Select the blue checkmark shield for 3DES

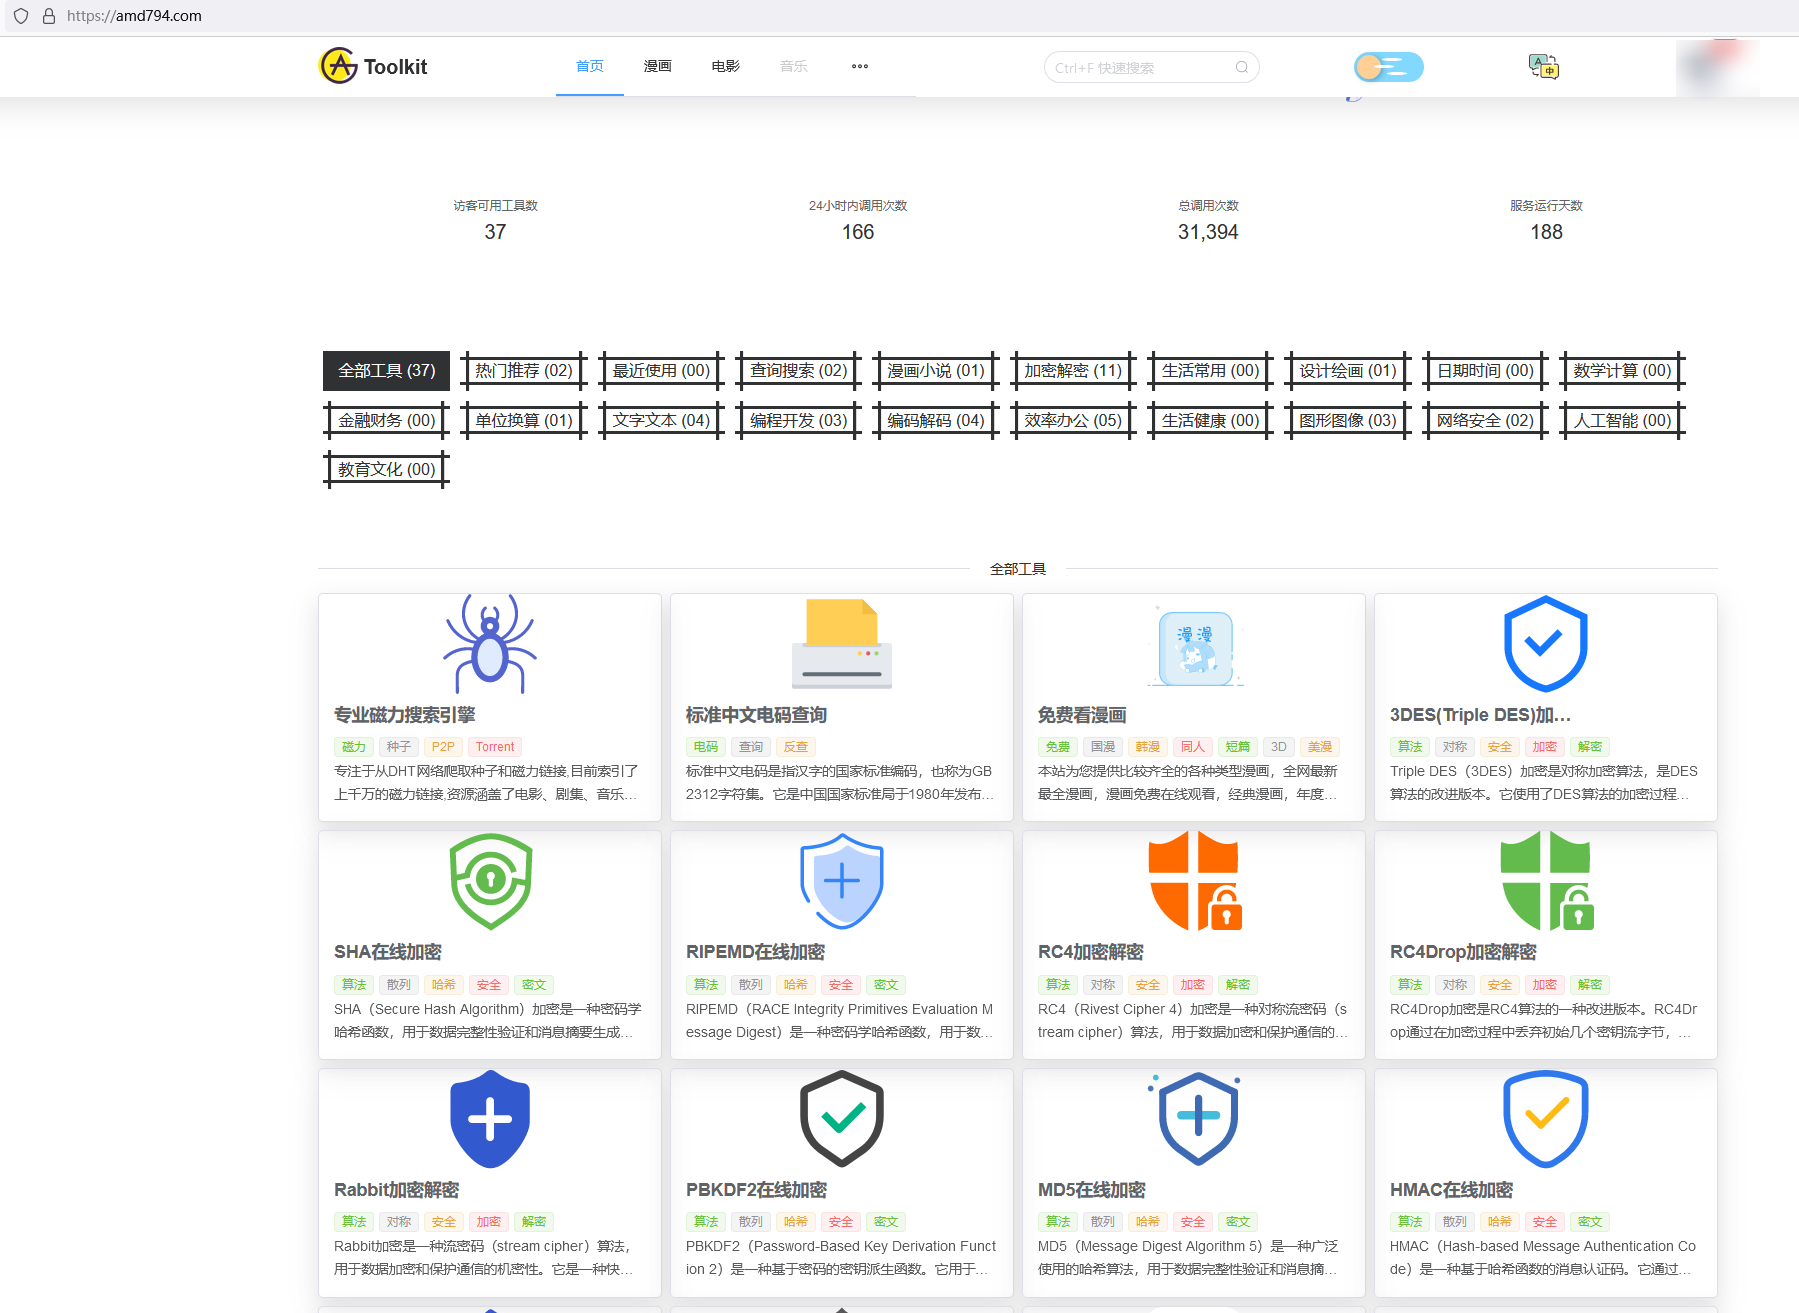pyautogui.click(x=1545, y=645)
